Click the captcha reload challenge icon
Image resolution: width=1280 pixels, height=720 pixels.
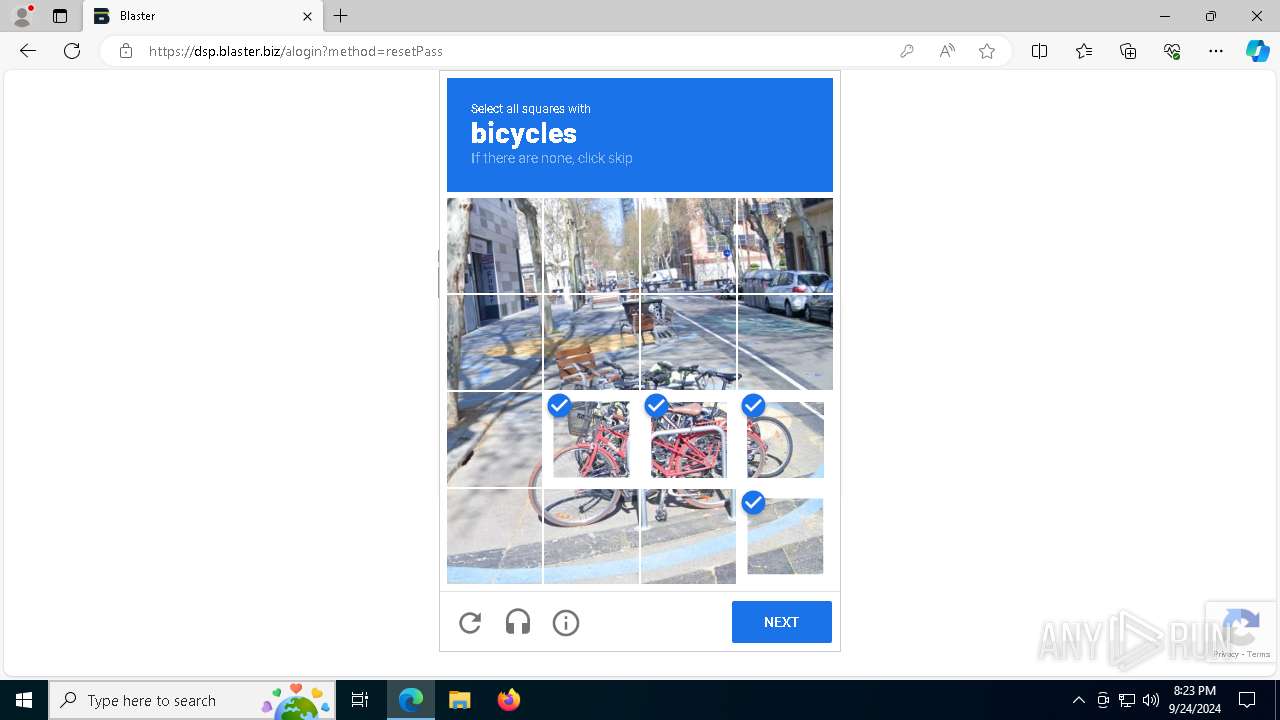pyautogui.click(x=470, y=623)
